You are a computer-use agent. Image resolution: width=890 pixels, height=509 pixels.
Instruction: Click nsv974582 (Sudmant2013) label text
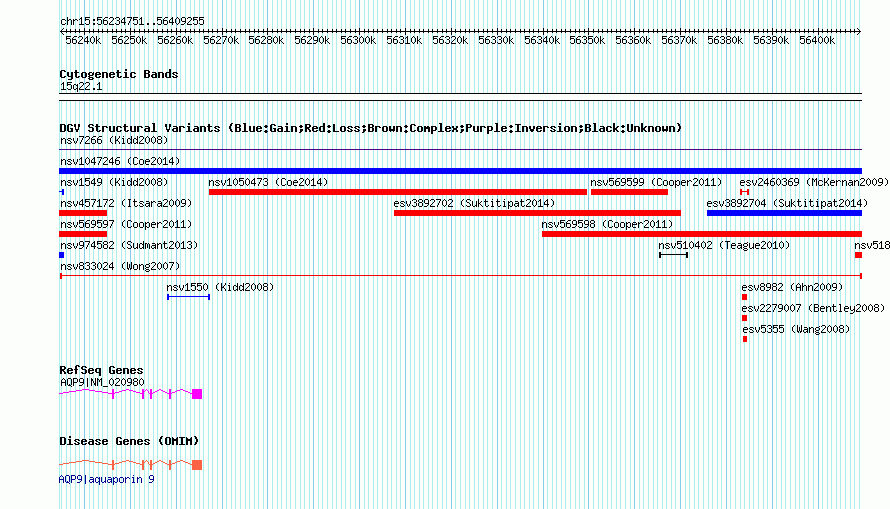[129, 245]
